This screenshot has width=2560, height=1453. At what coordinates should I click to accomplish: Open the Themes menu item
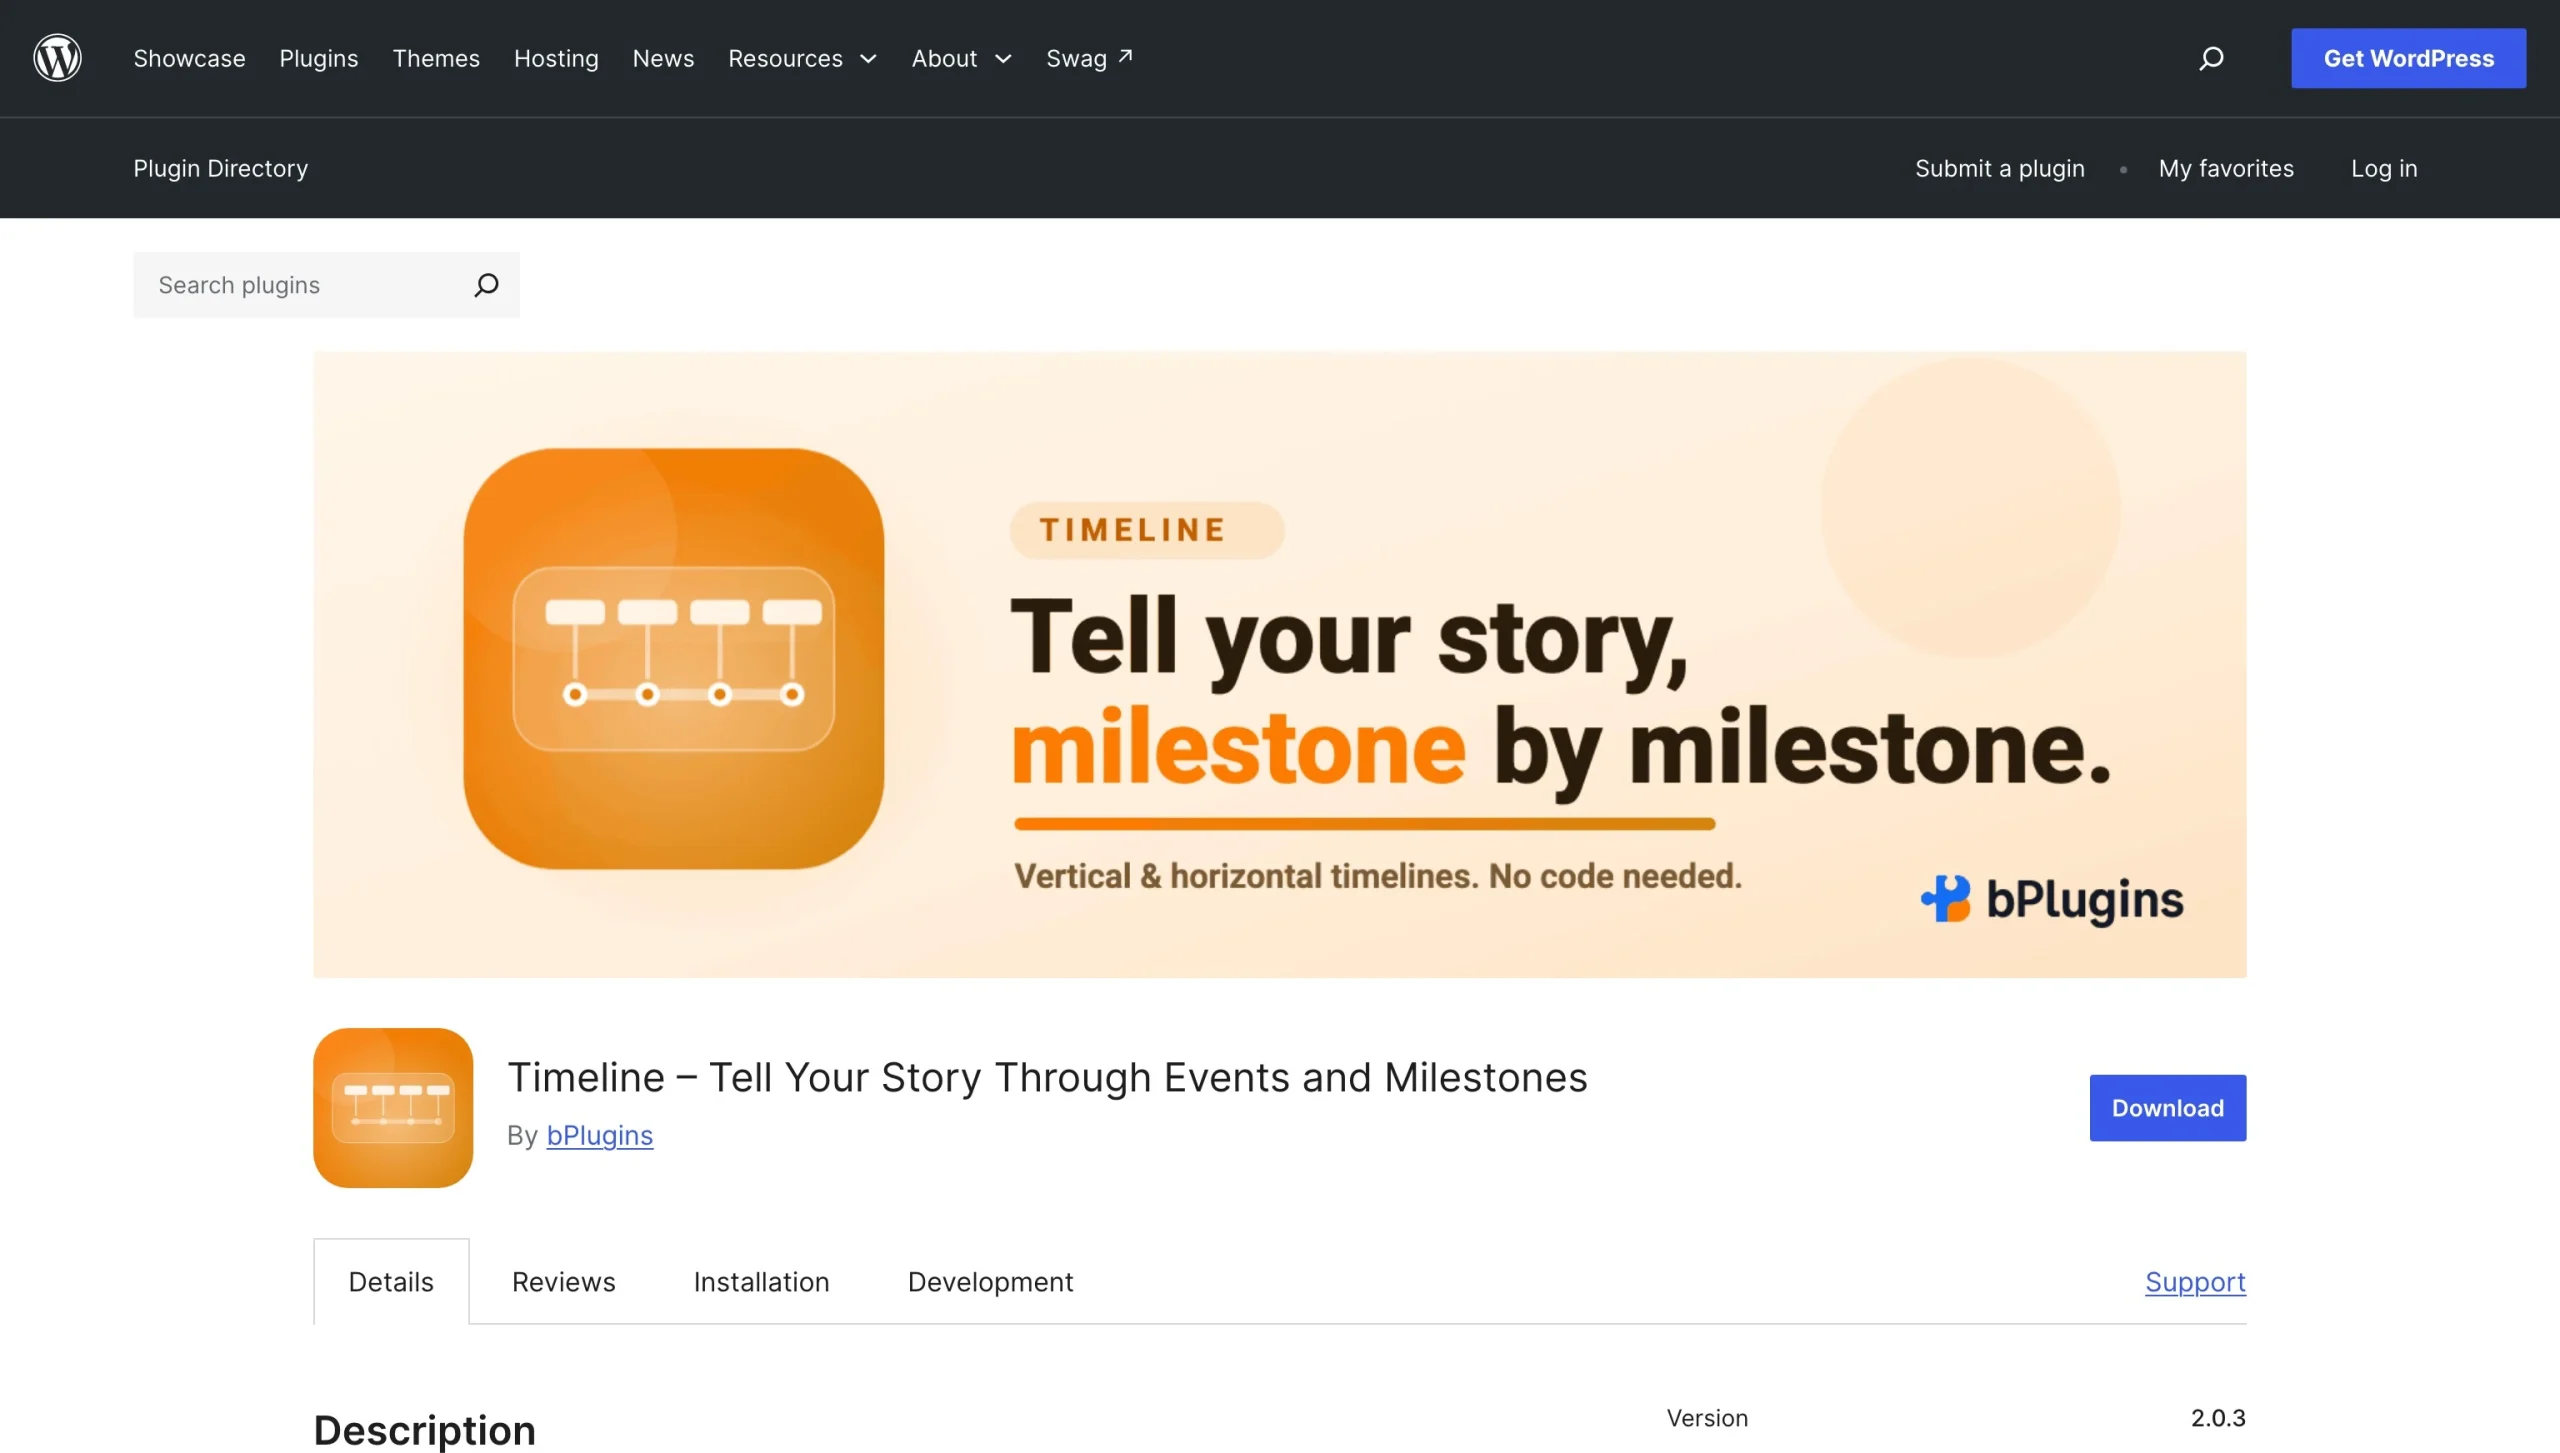click(436, 58)
